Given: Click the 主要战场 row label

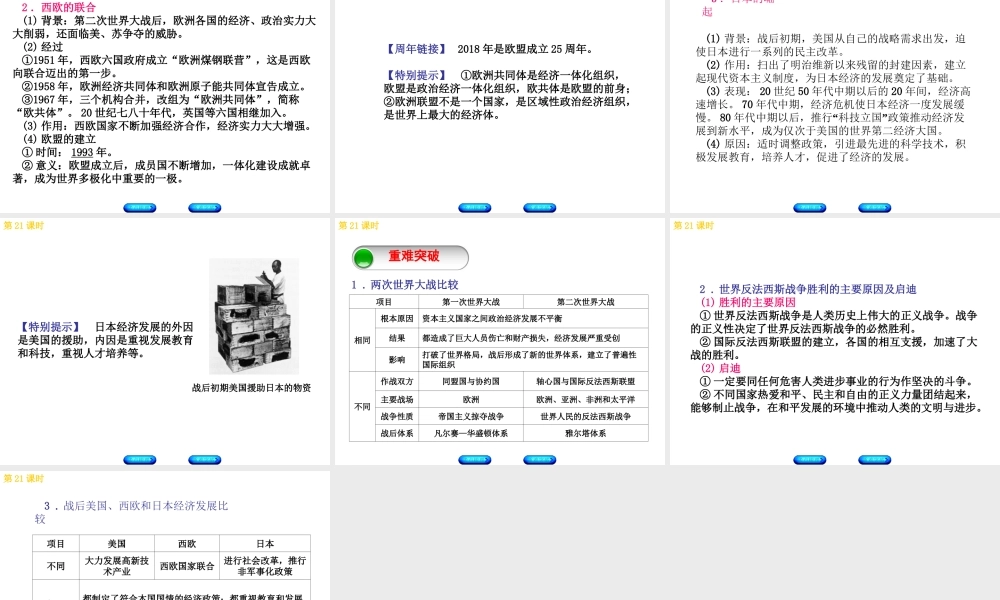Looking at the screenshot, I should click(397, 399).
